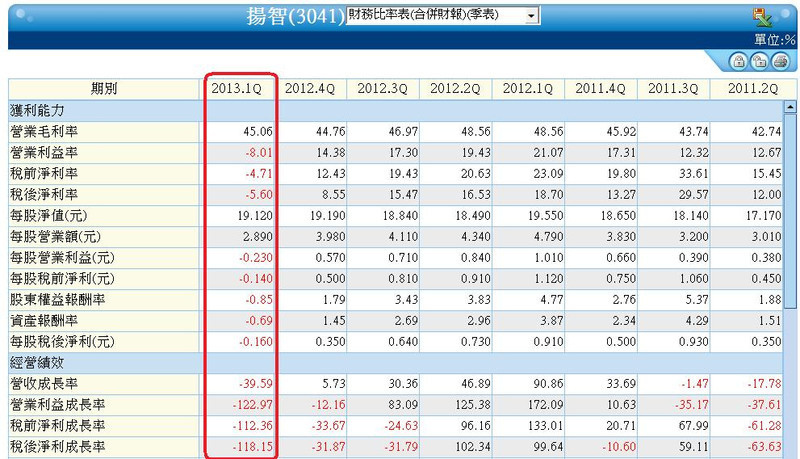Image resolution: width=800 pixels, height=459 pixels.
Task: Click the open padlock unlock icon
Action: (760, 62)
